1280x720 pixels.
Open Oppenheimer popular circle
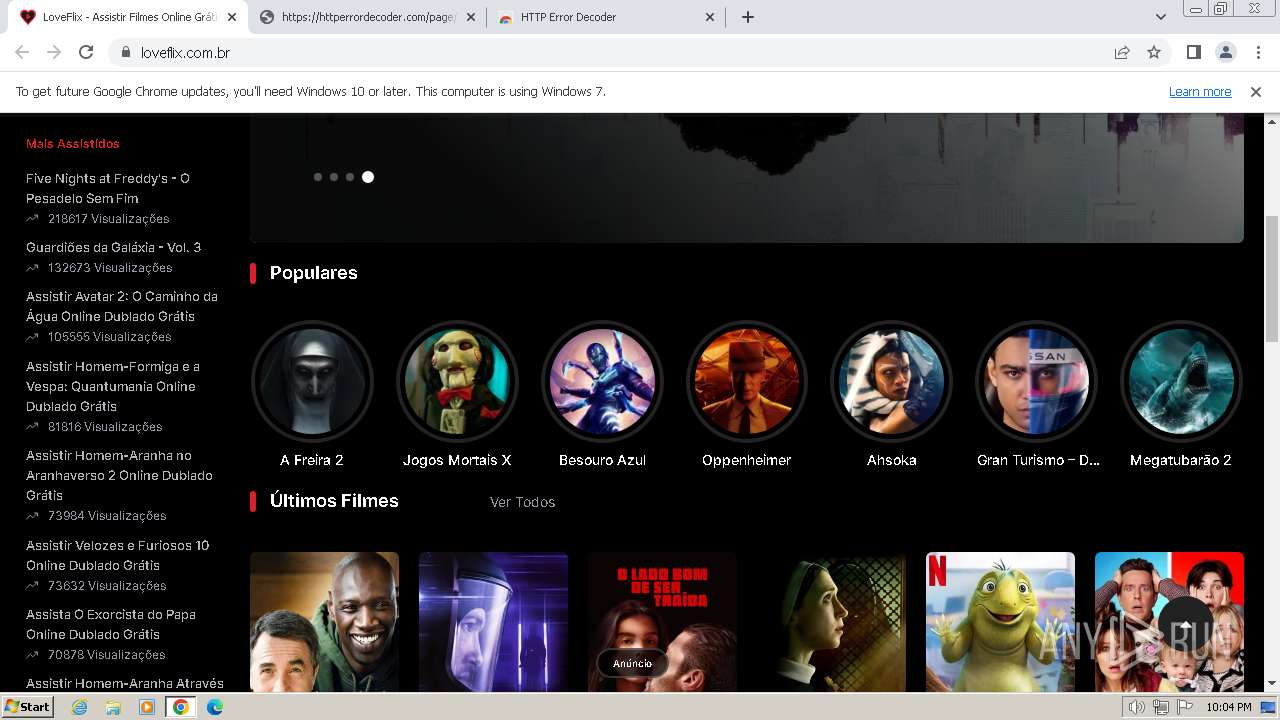click(x=747, y=381)
